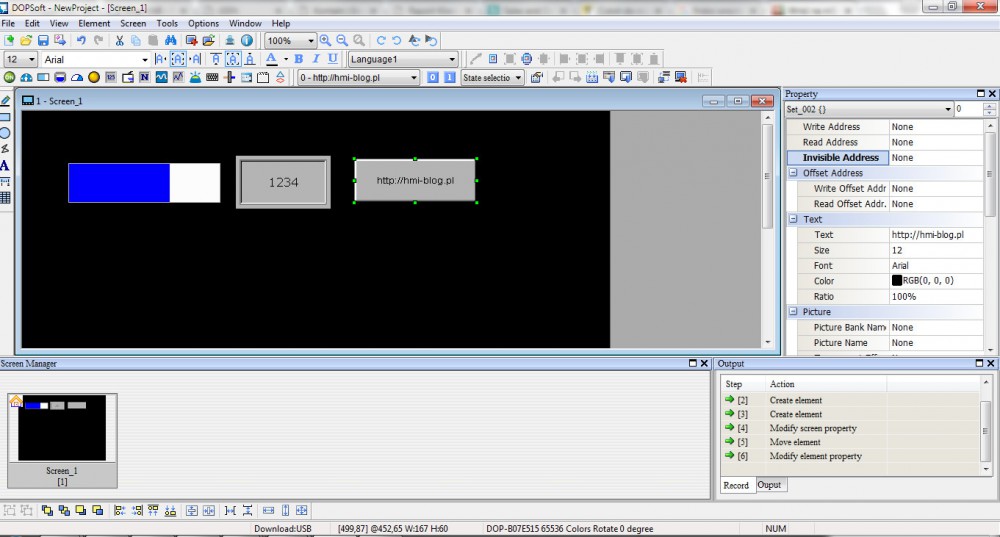1000x537 pixels.
Task: Open the Language1 dropdown
Action: point(402,60)
